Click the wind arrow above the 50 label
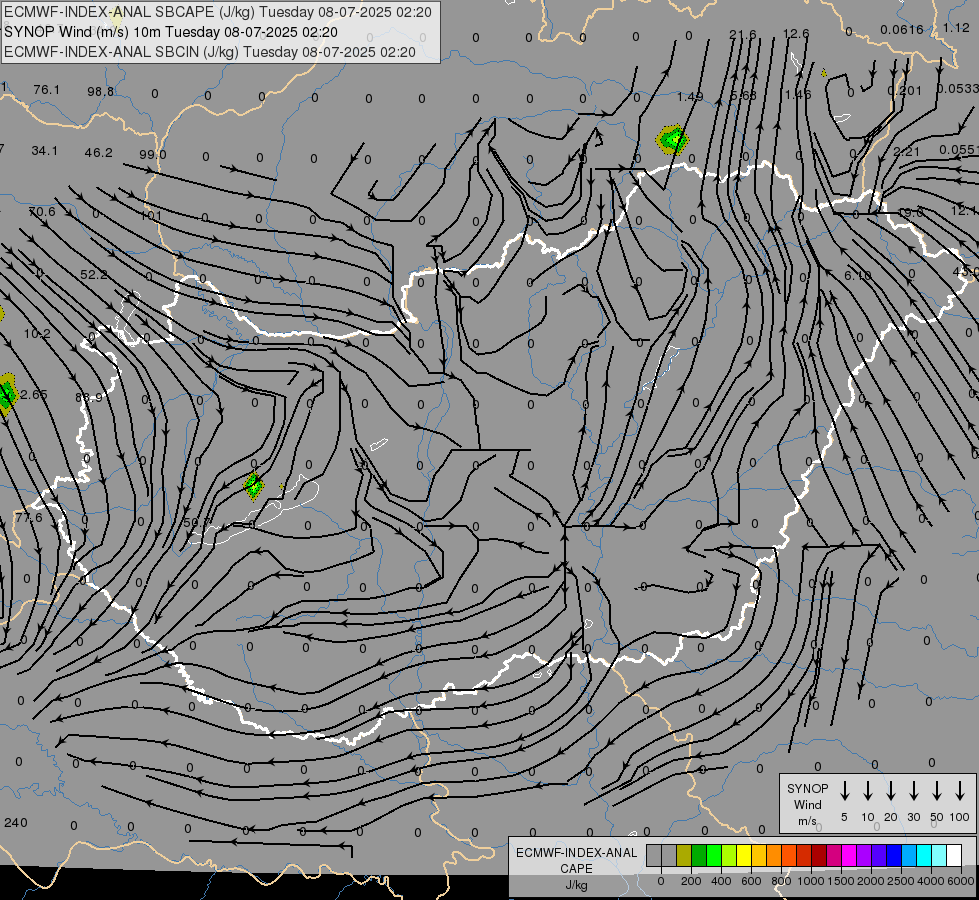979x900 pixels. click(x=937, y=791)
